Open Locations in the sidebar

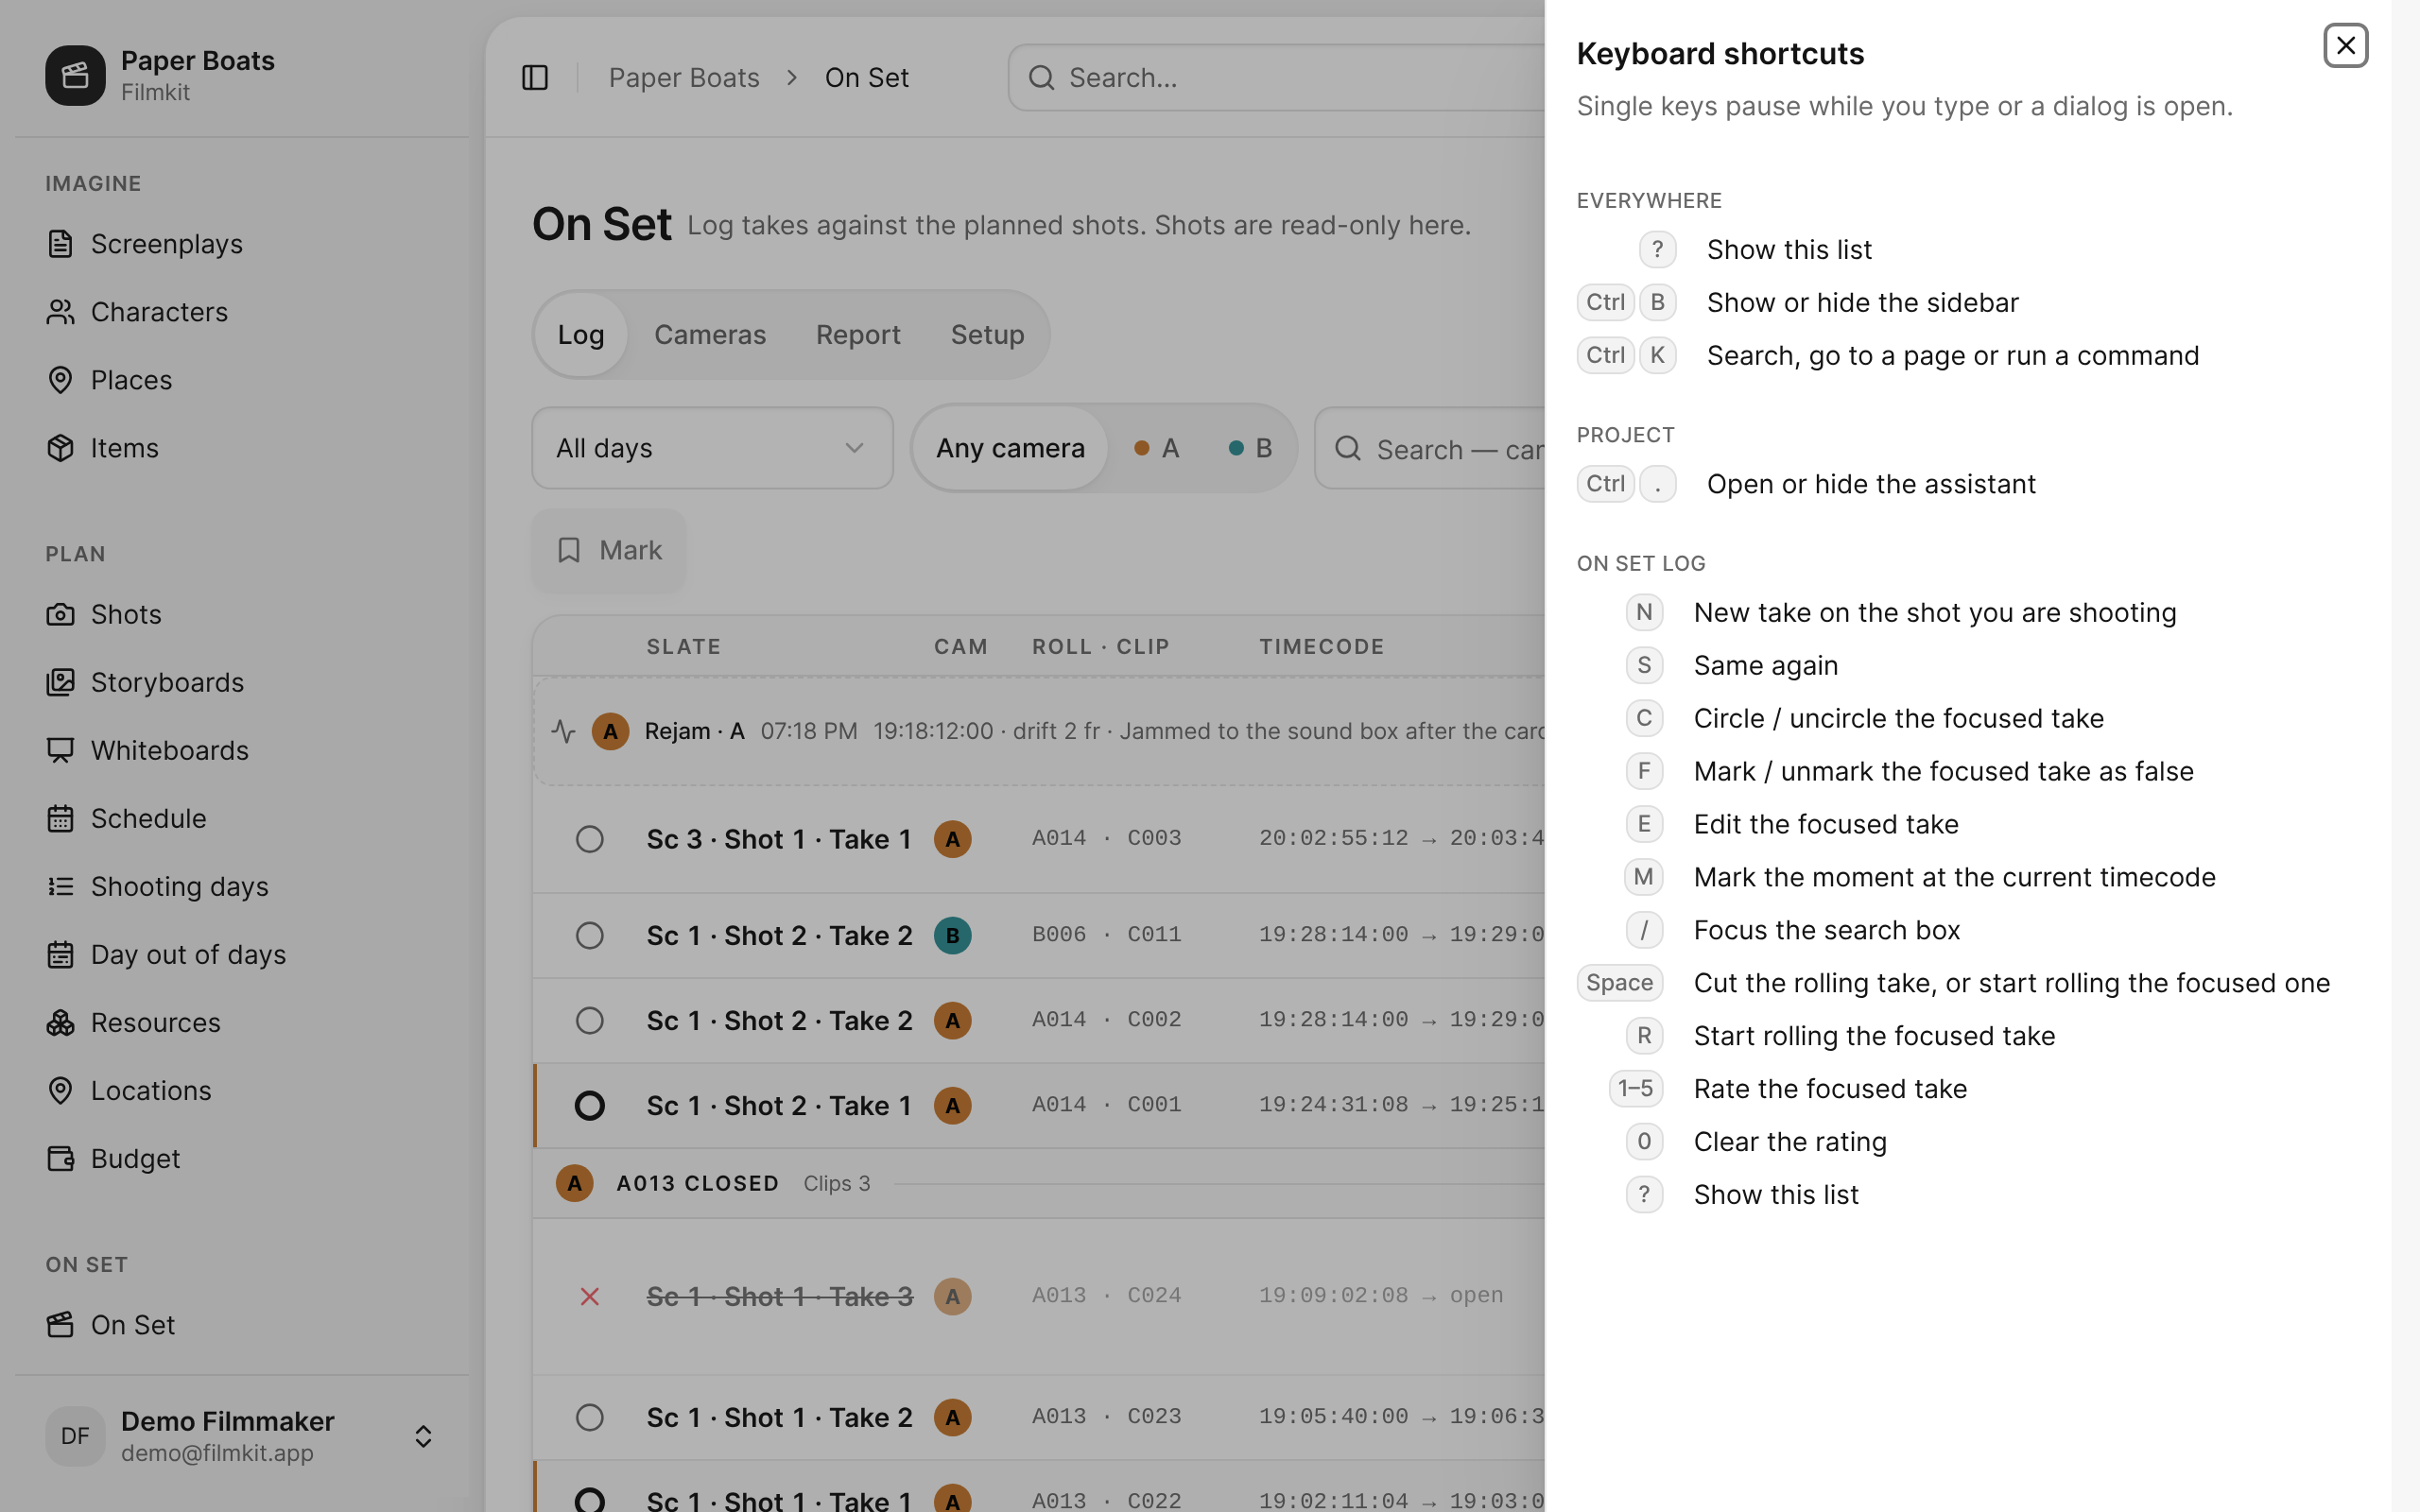(242, 1090)
